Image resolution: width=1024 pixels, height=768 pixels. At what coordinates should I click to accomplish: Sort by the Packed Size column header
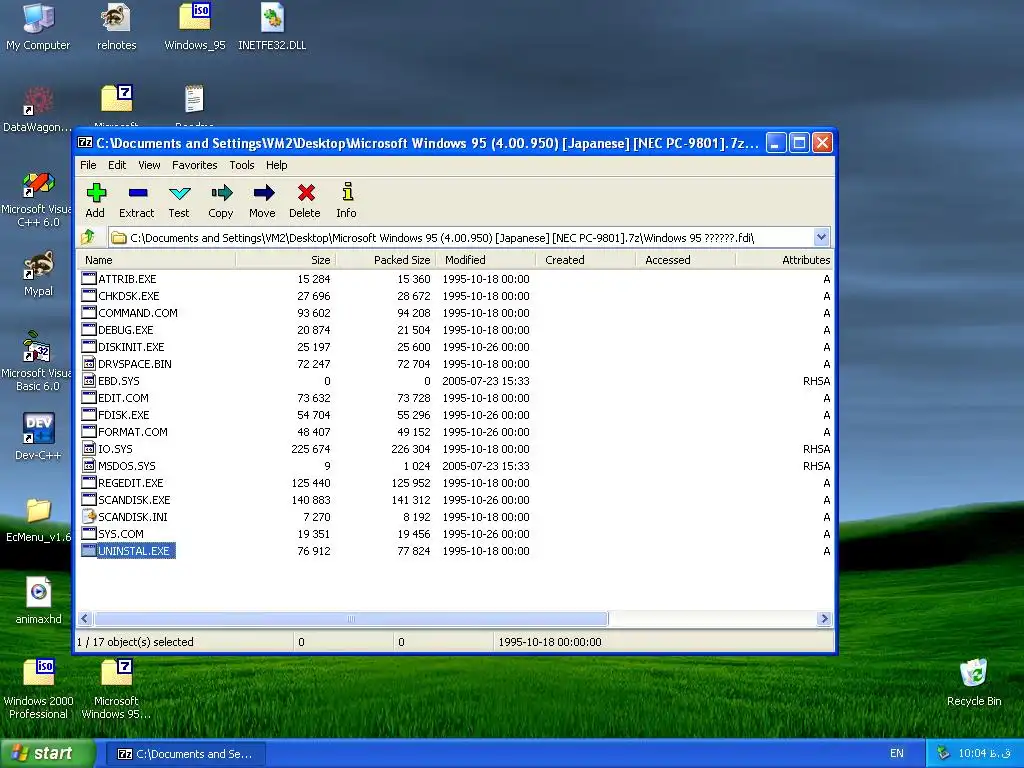coord(385,260)
